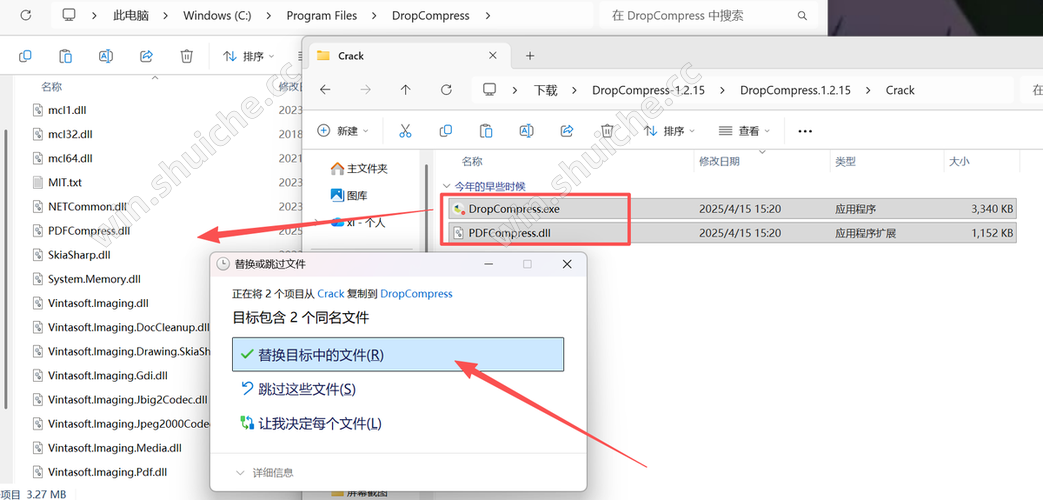Open the 新建 dropdown in the Crack window
Viewport: 1043px width, 500px height.
[x=343, y=131]
